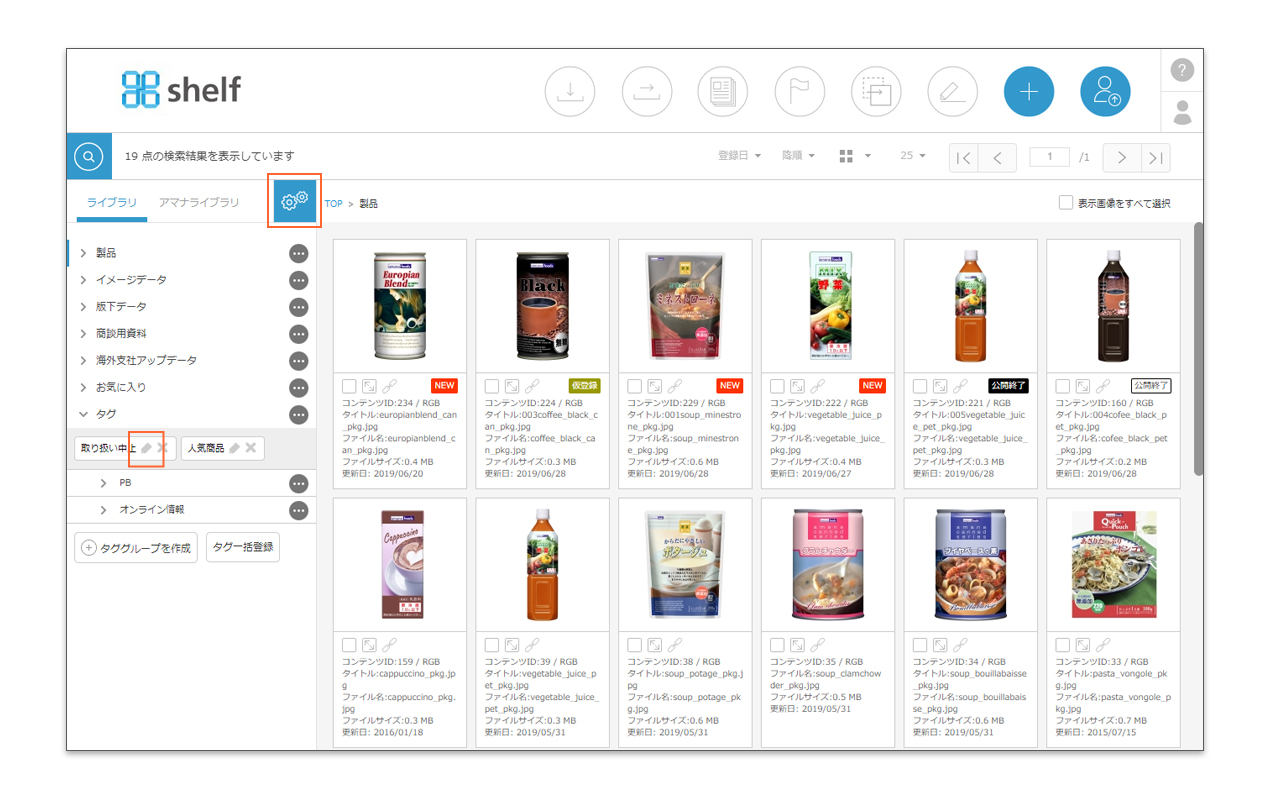
Task: Open the user upload icon in header
Action: tap(1105, 92)
